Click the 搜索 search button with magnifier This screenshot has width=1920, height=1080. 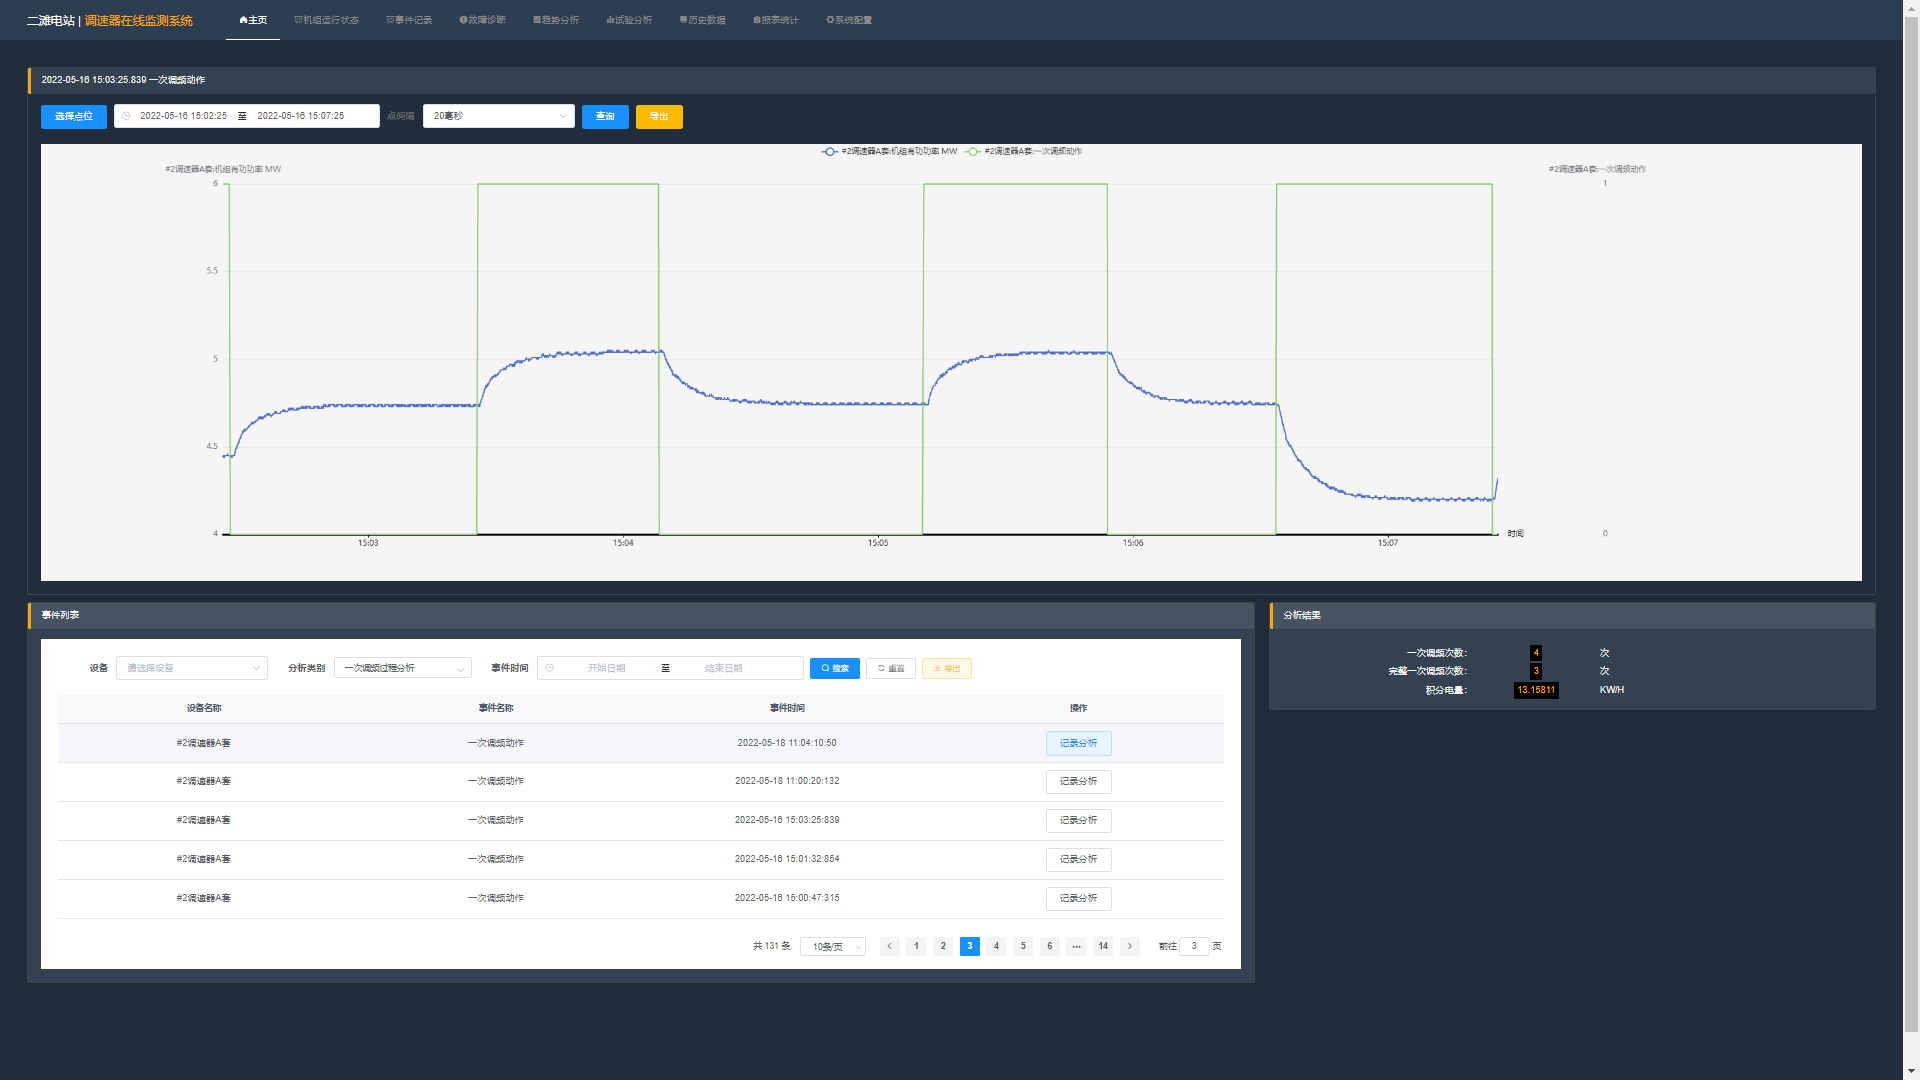tap(835, 668)
